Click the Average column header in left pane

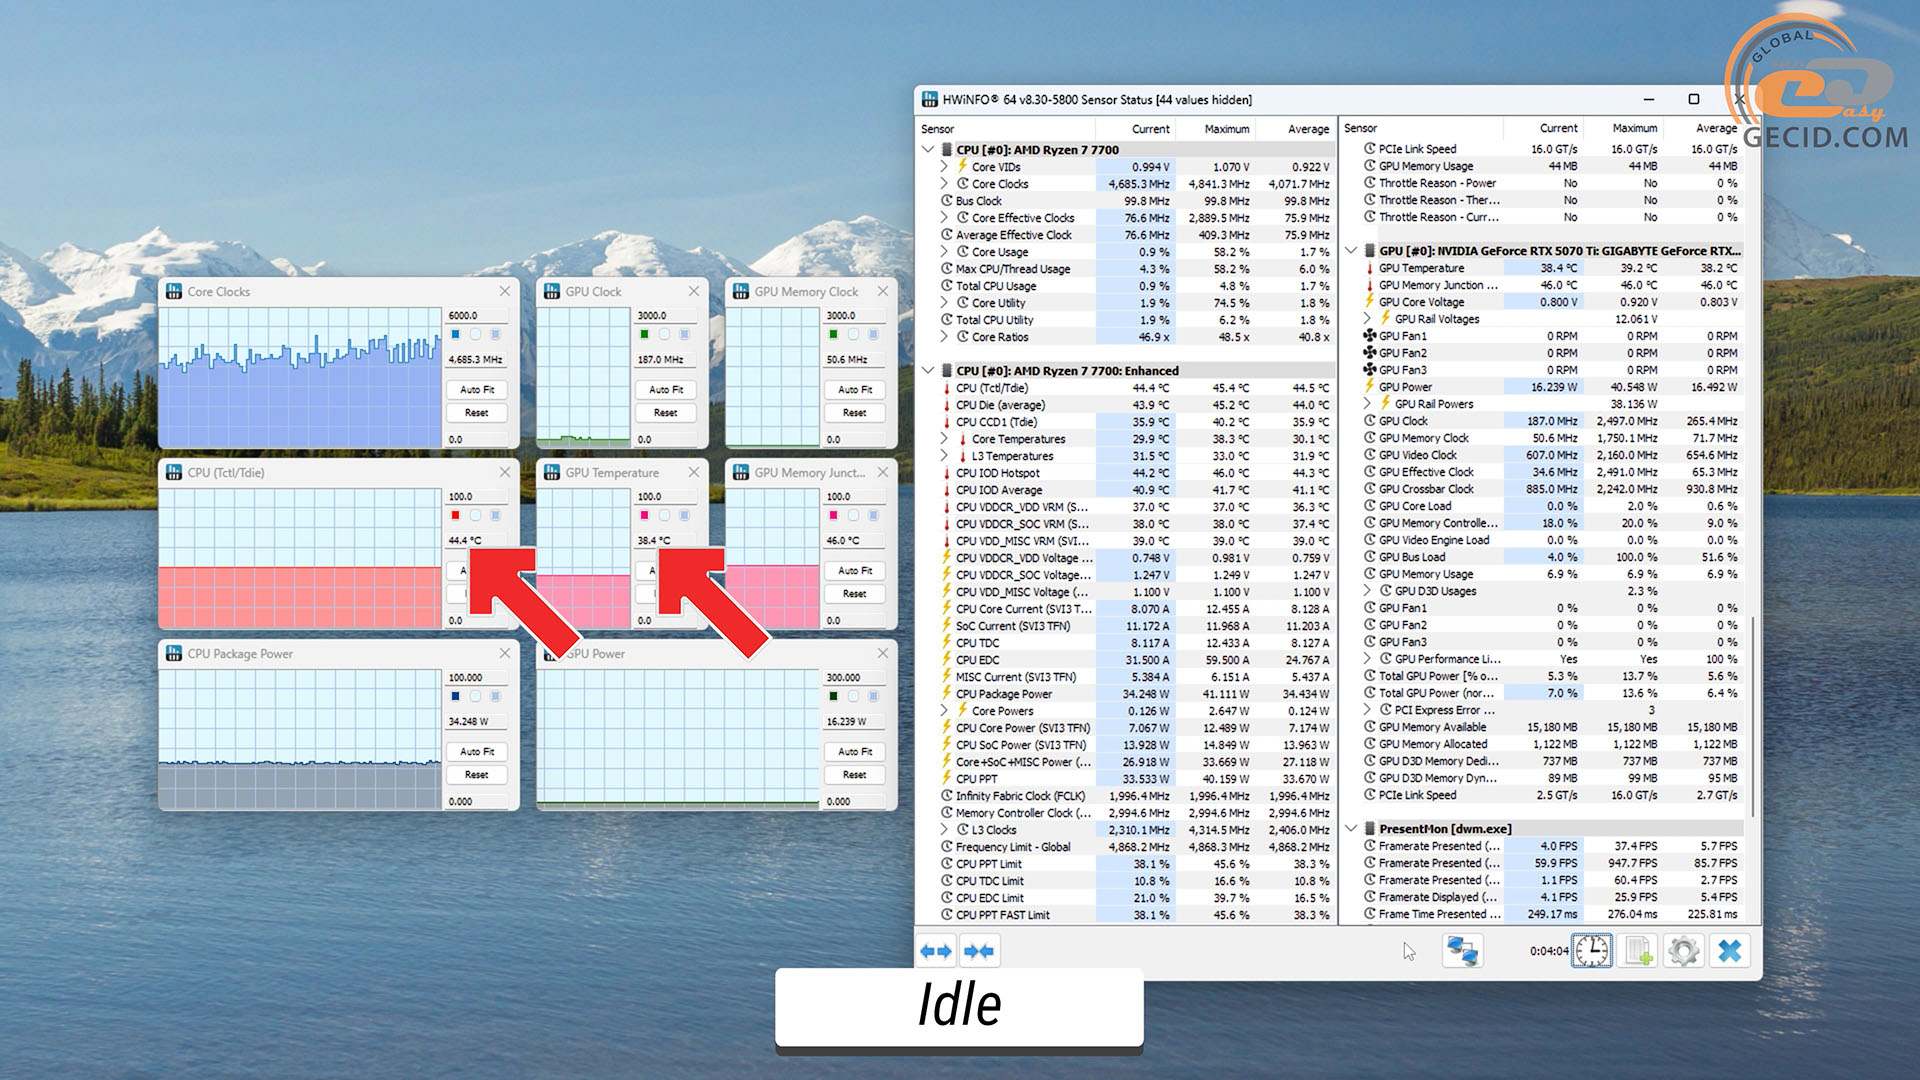(x=1295, y=129)
